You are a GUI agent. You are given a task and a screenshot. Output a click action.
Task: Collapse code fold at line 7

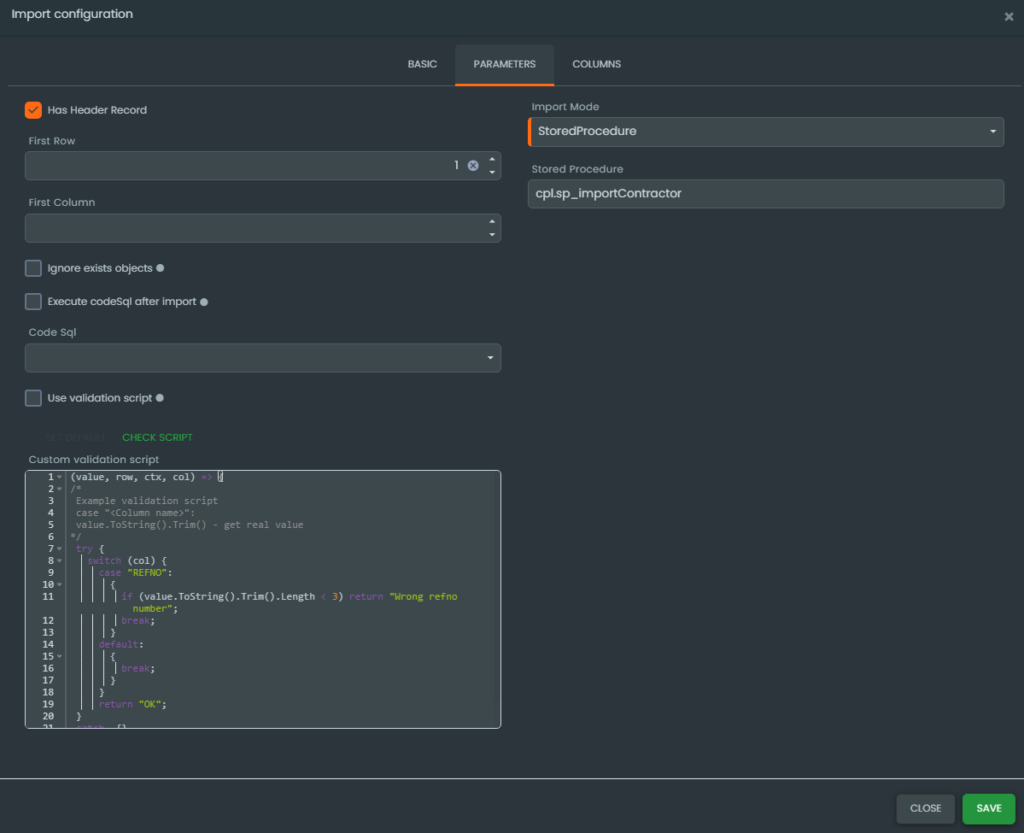click(x=60, y=549)
